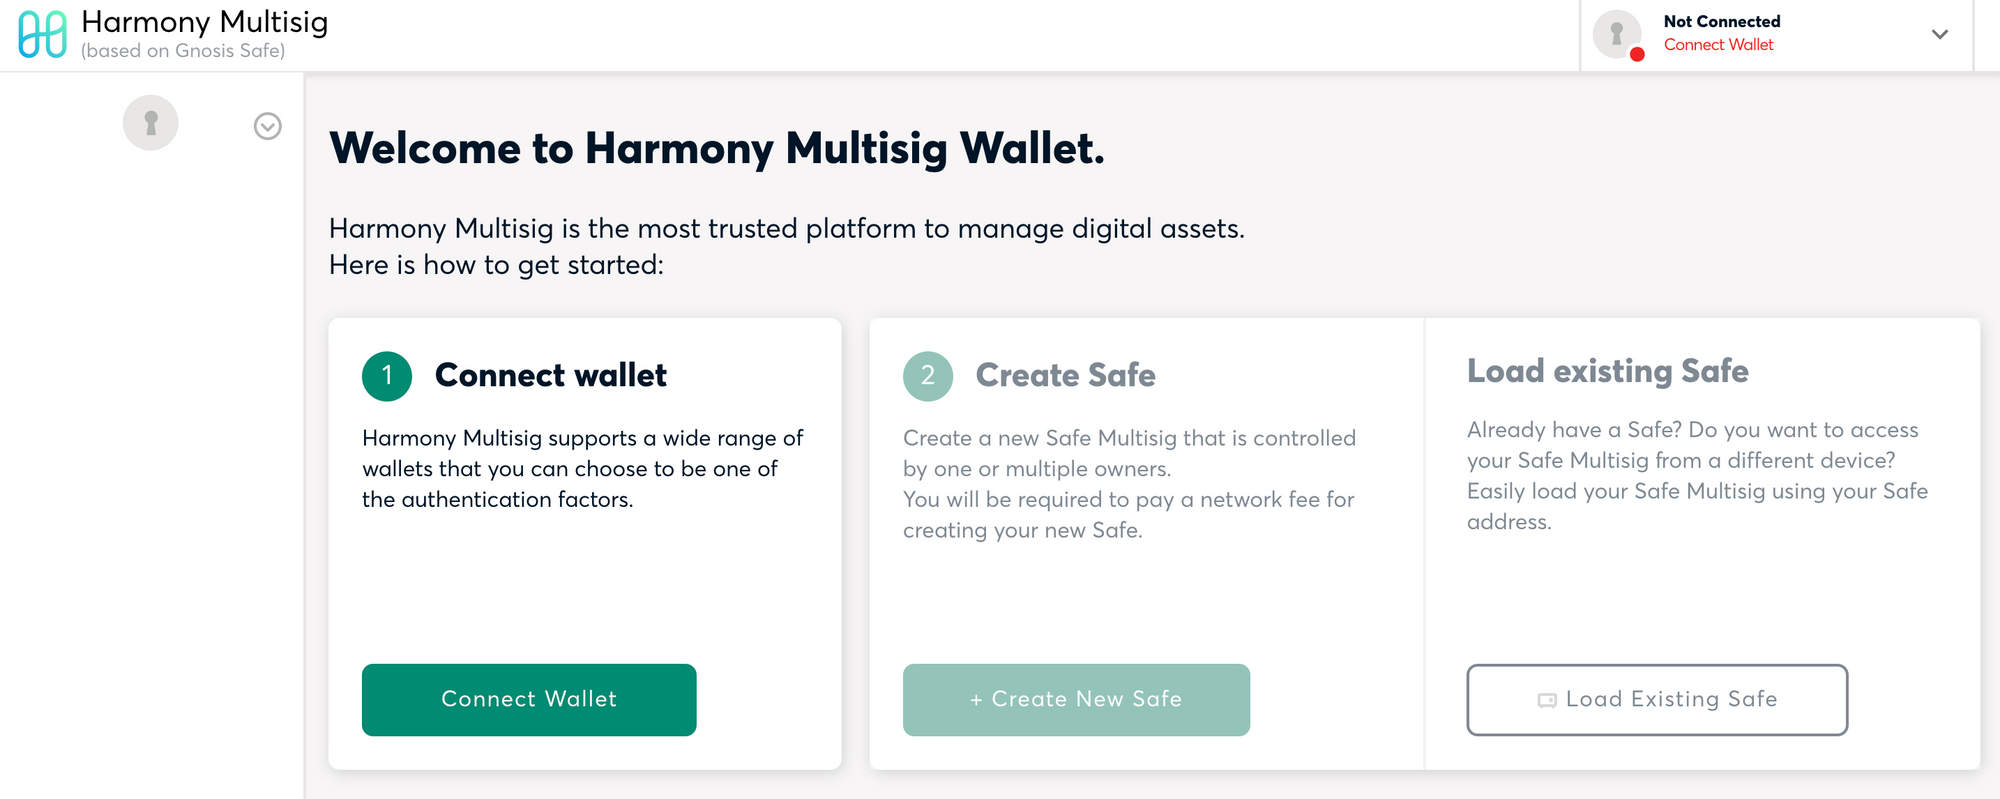Click the Load existing Safe heading
The image size is (2000, 799).
click(x=1607, y=371)
